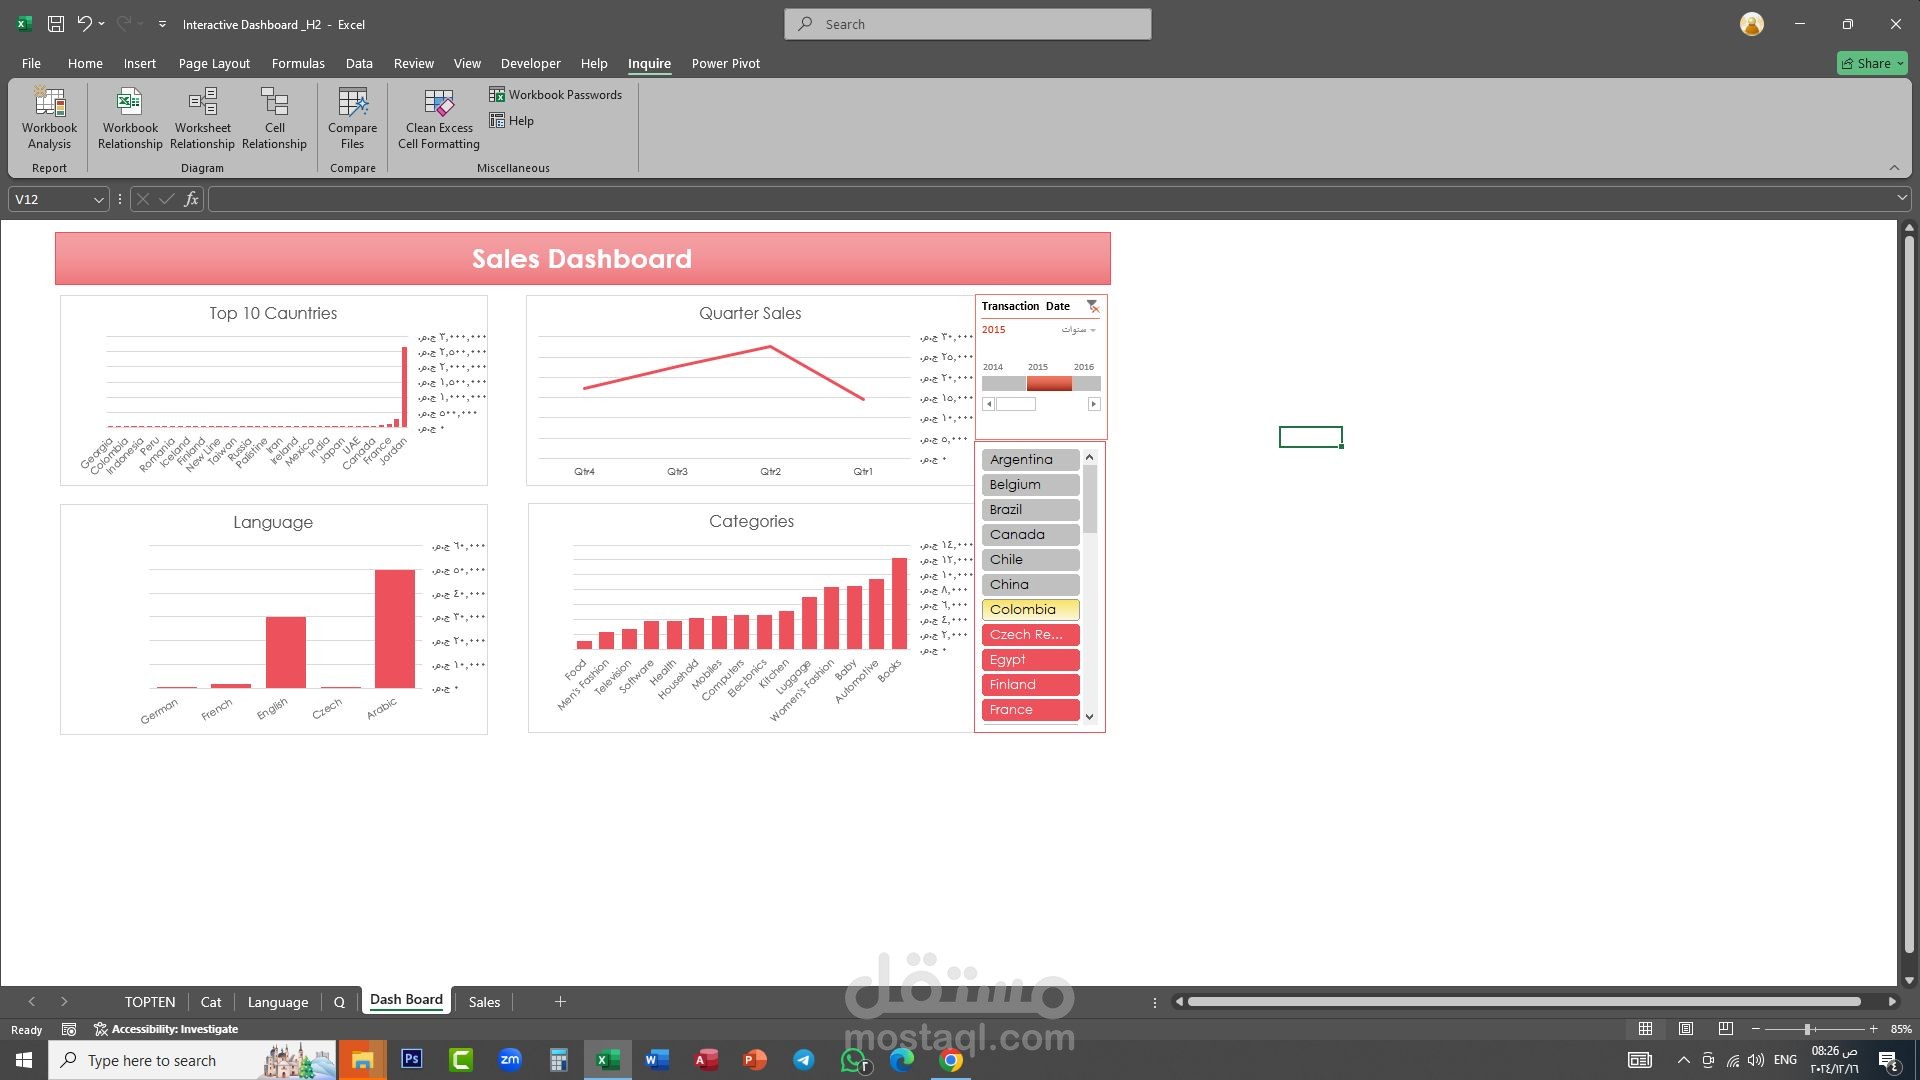Open Customize Quick Access Toolbar dropdown
This screenshot has height=1080, width=1920.
pos(162,24)
